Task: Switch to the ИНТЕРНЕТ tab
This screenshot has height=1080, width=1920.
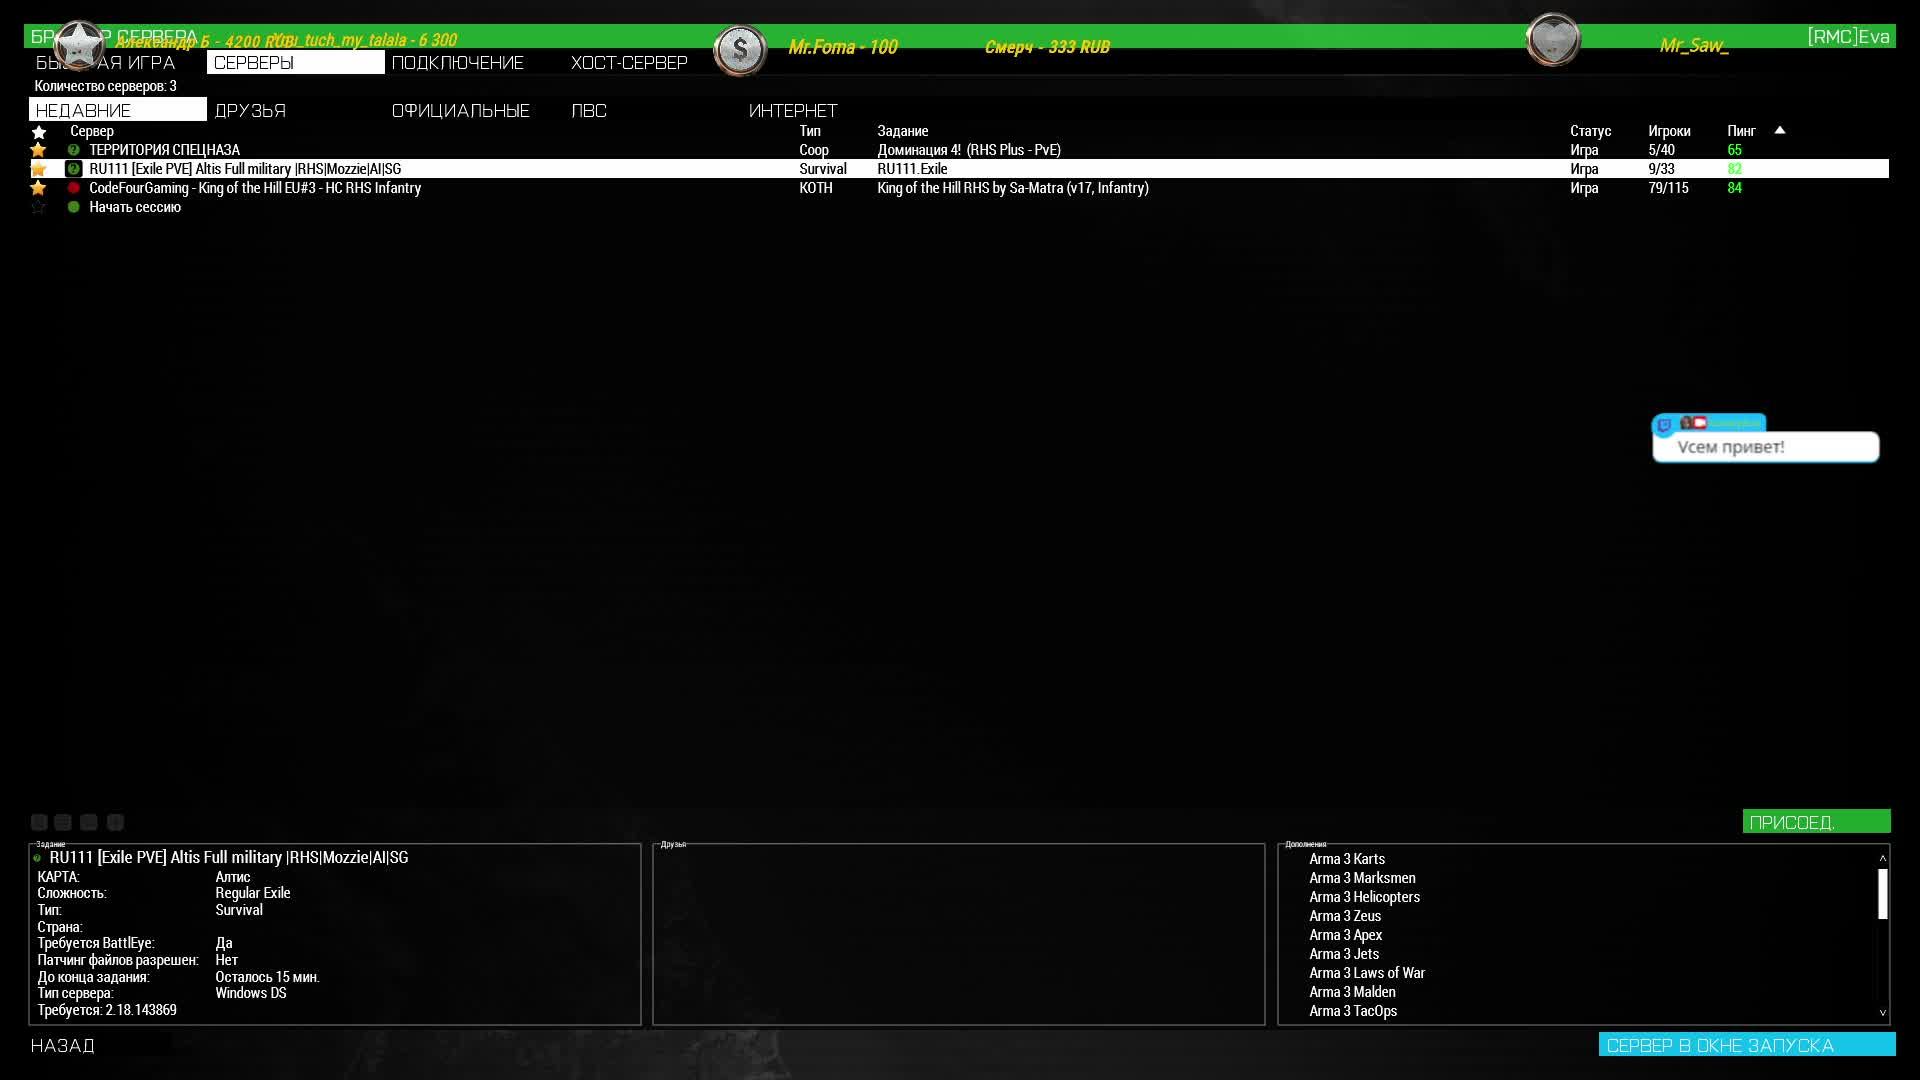Action: 793,111
